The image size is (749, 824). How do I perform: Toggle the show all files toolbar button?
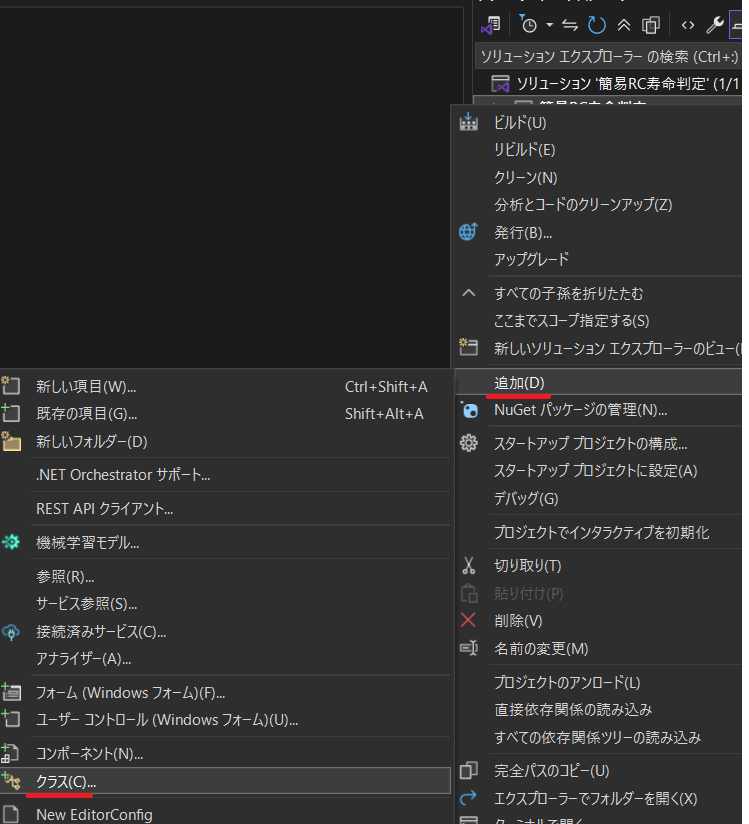click(x=651, y=25)
